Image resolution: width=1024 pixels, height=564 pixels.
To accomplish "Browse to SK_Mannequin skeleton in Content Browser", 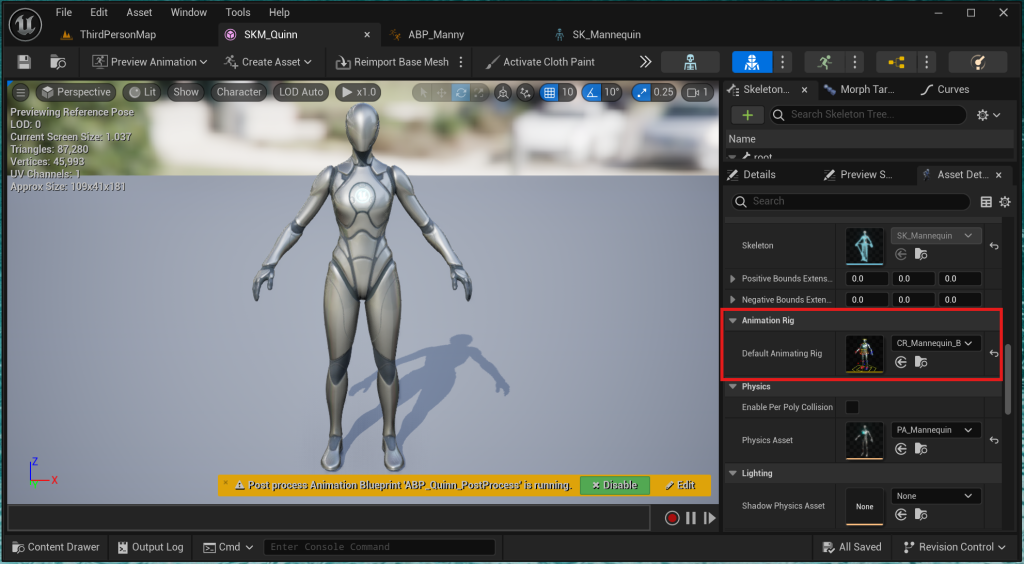I will tap(921, 254).
